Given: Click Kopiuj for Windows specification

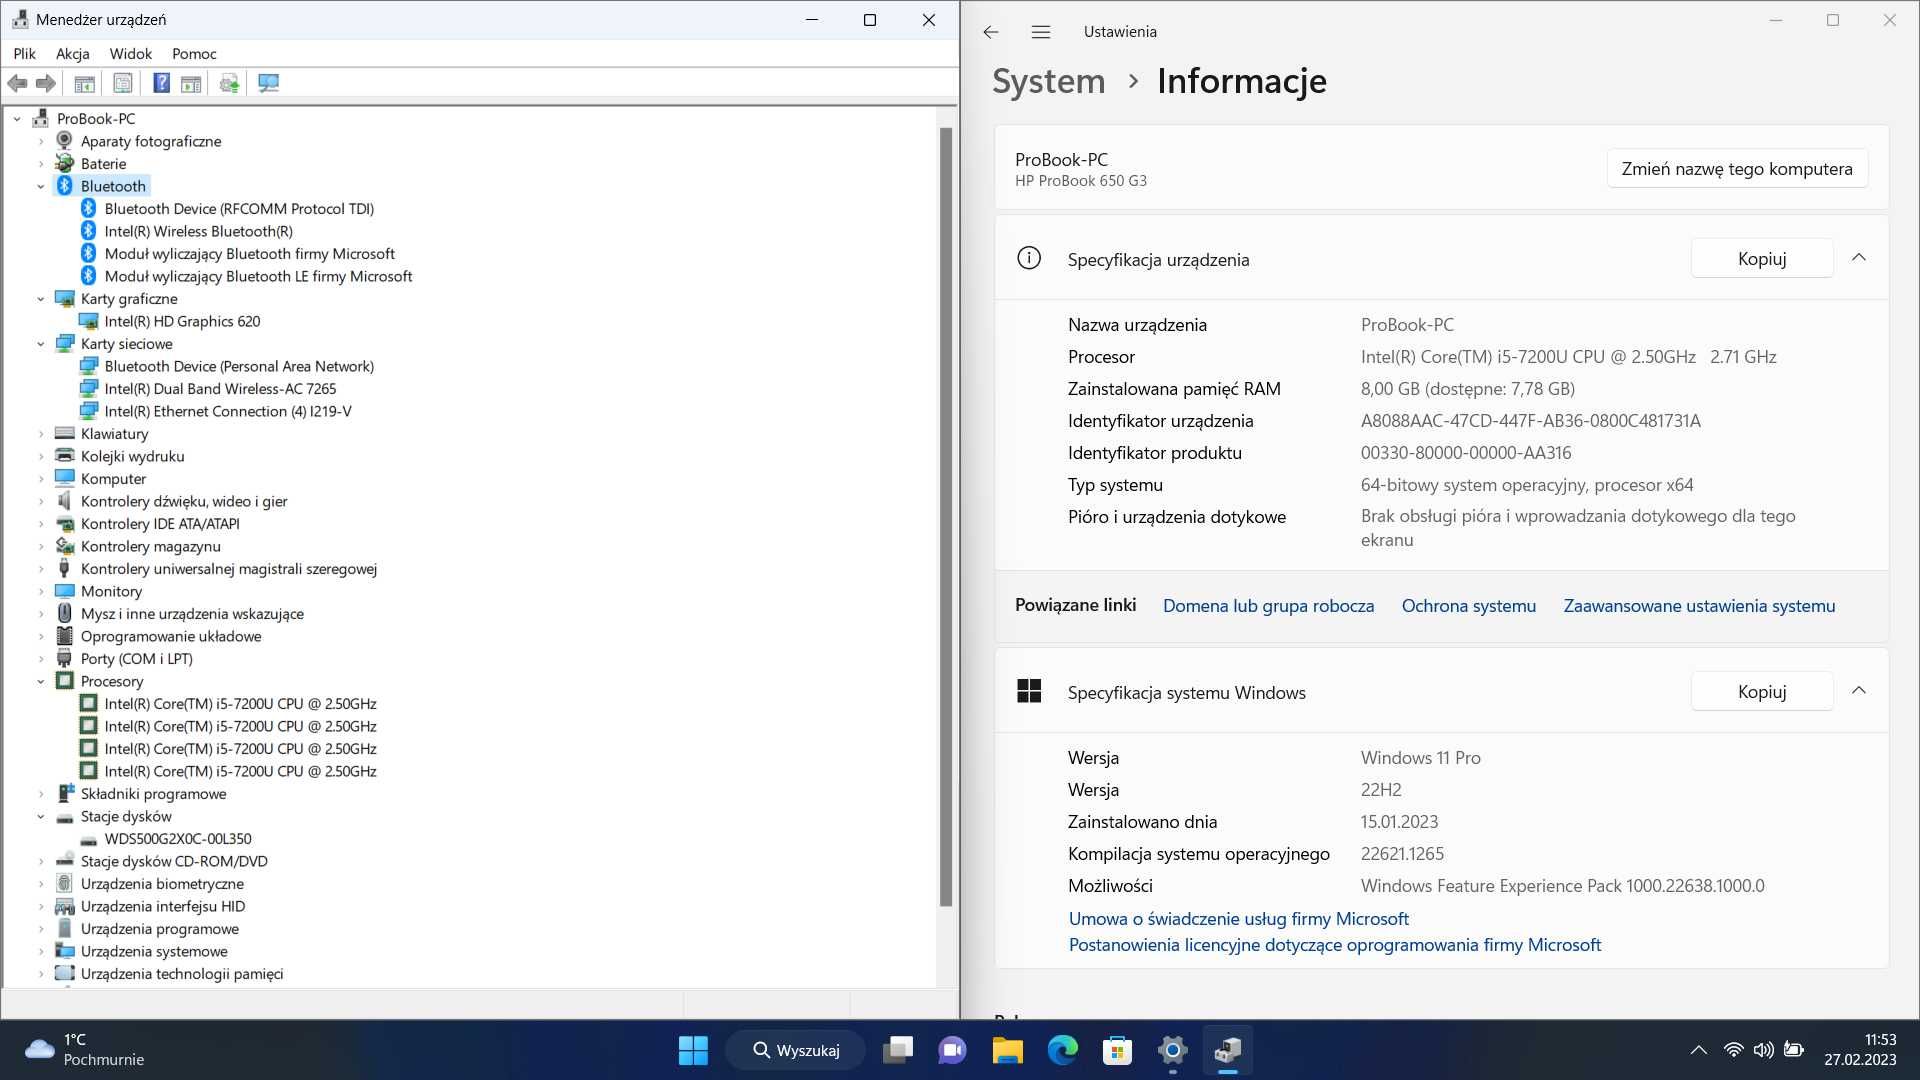Looking at the screenshot, I should (x=1762, y=691).
